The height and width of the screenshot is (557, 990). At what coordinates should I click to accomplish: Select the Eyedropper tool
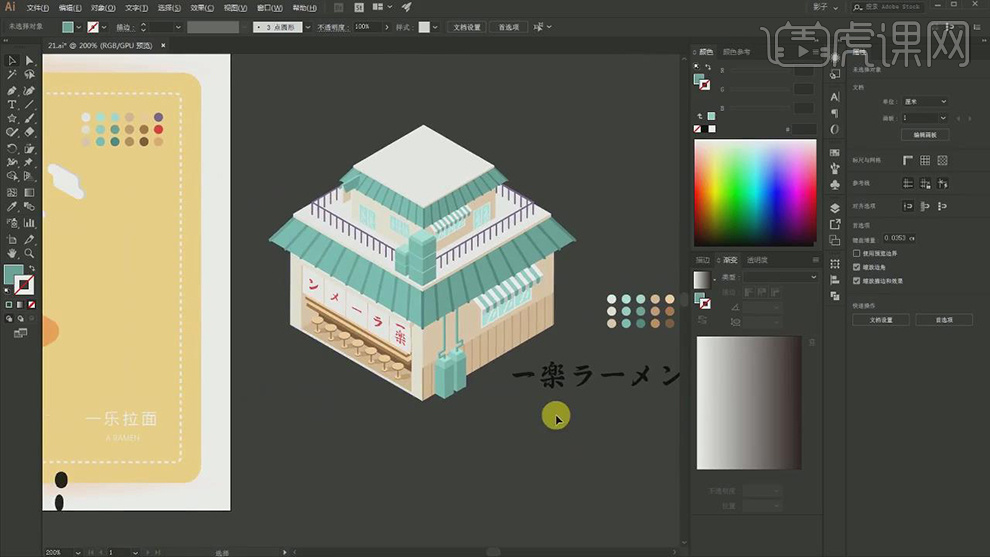(x=12, y=207)
